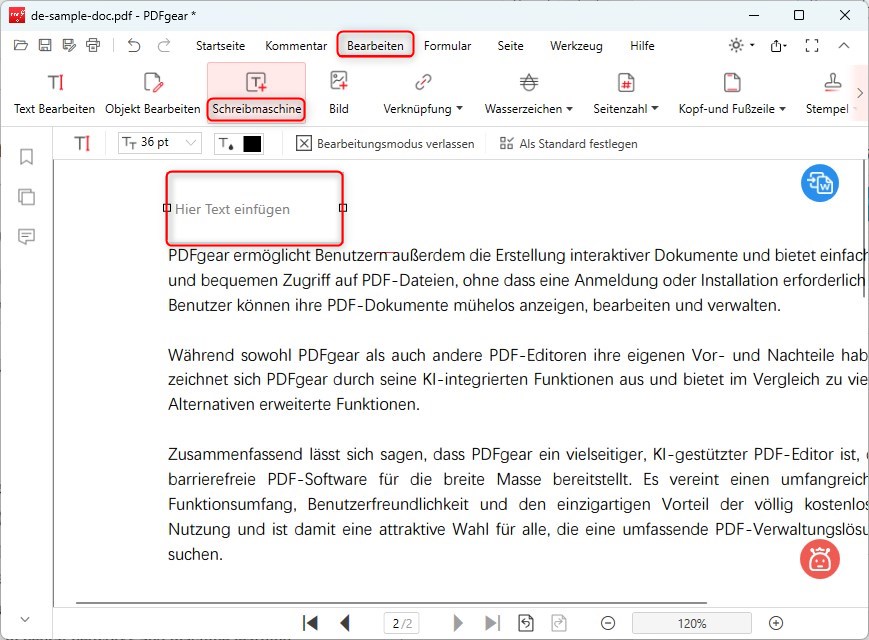The height and width of the screenshot is (640, 869).
Task: Zoom out with the minus button
Action: tap(608, 623)
